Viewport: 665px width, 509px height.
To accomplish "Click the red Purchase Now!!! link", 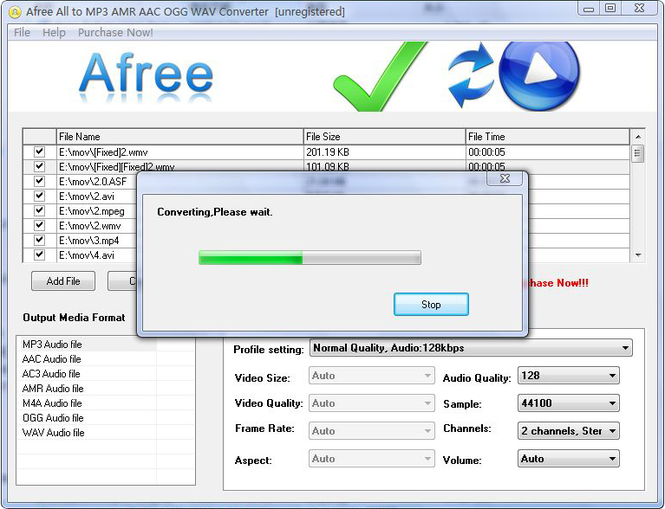I will tap(556, 283).
